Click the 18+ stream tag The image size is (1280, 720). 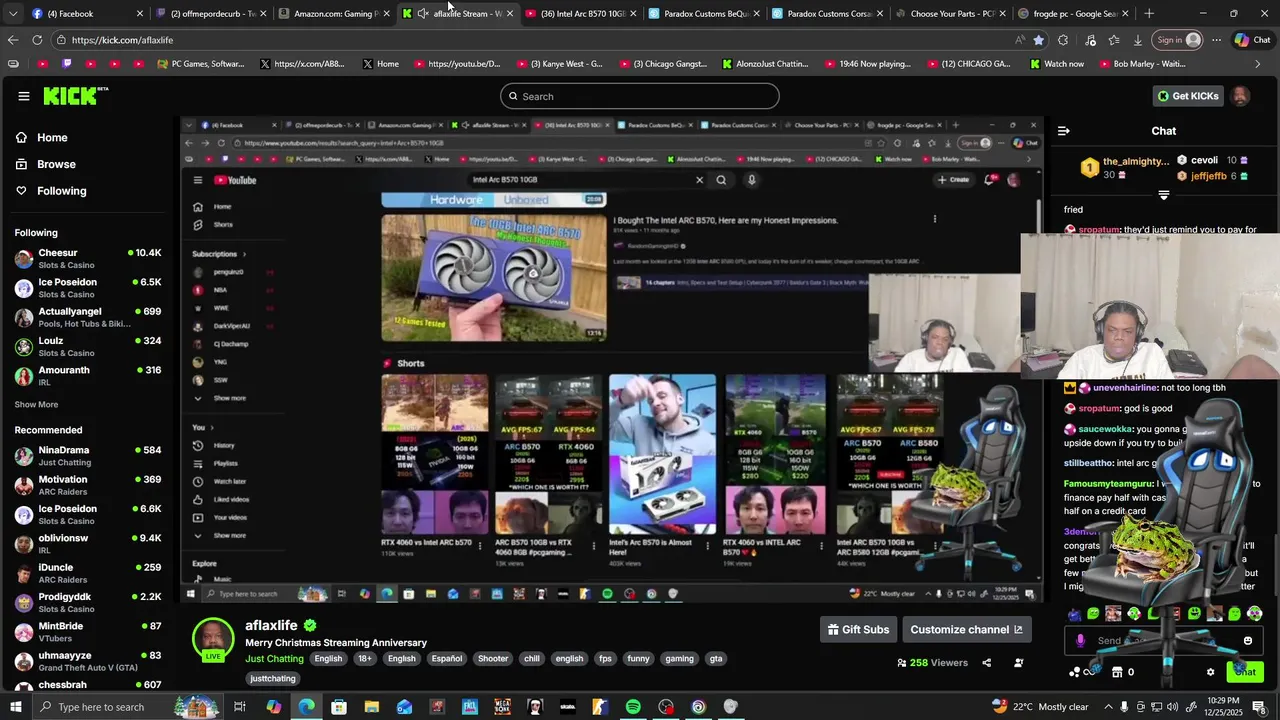coord(365,659)
